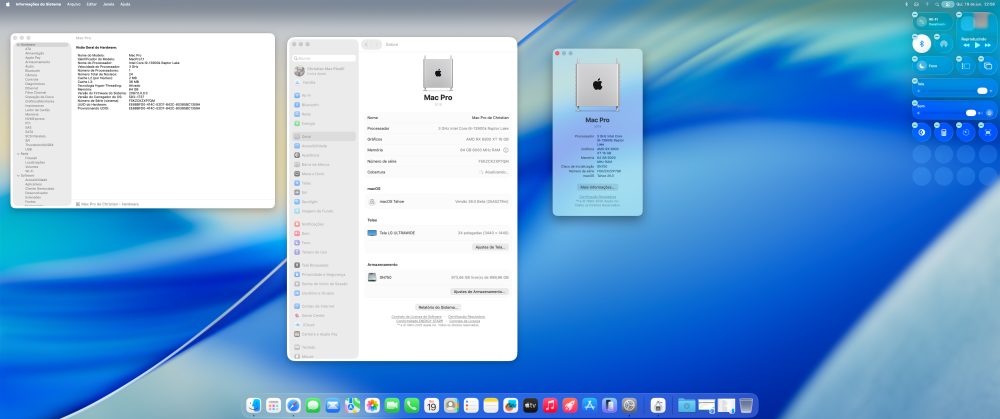The width and height of the screenshot is (1000, 419).
Task: Open Stage Manager control in Control Center
Action: coord(966,65)
